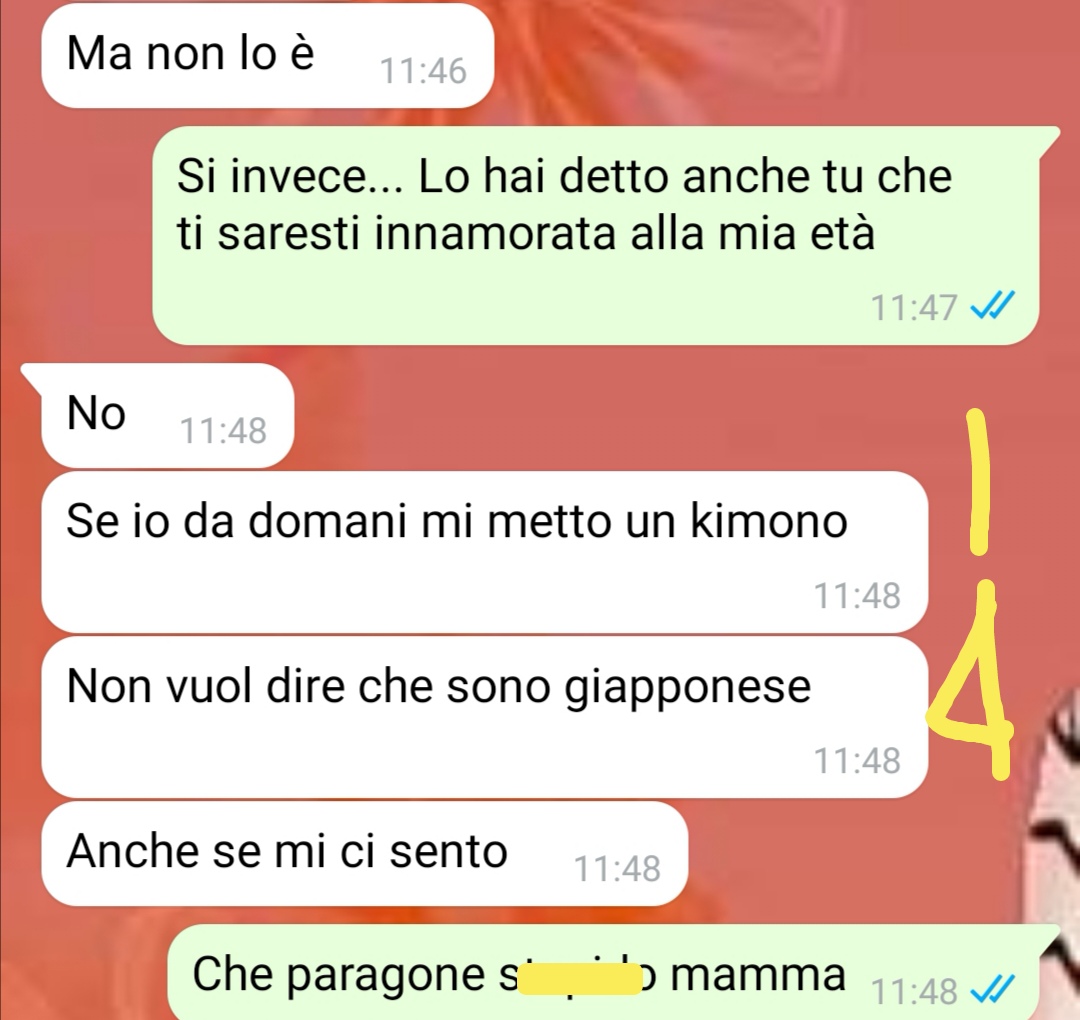
Task: Click the blue read-receipt checkmarks at 11:47
Action: [x=992, y=306]
